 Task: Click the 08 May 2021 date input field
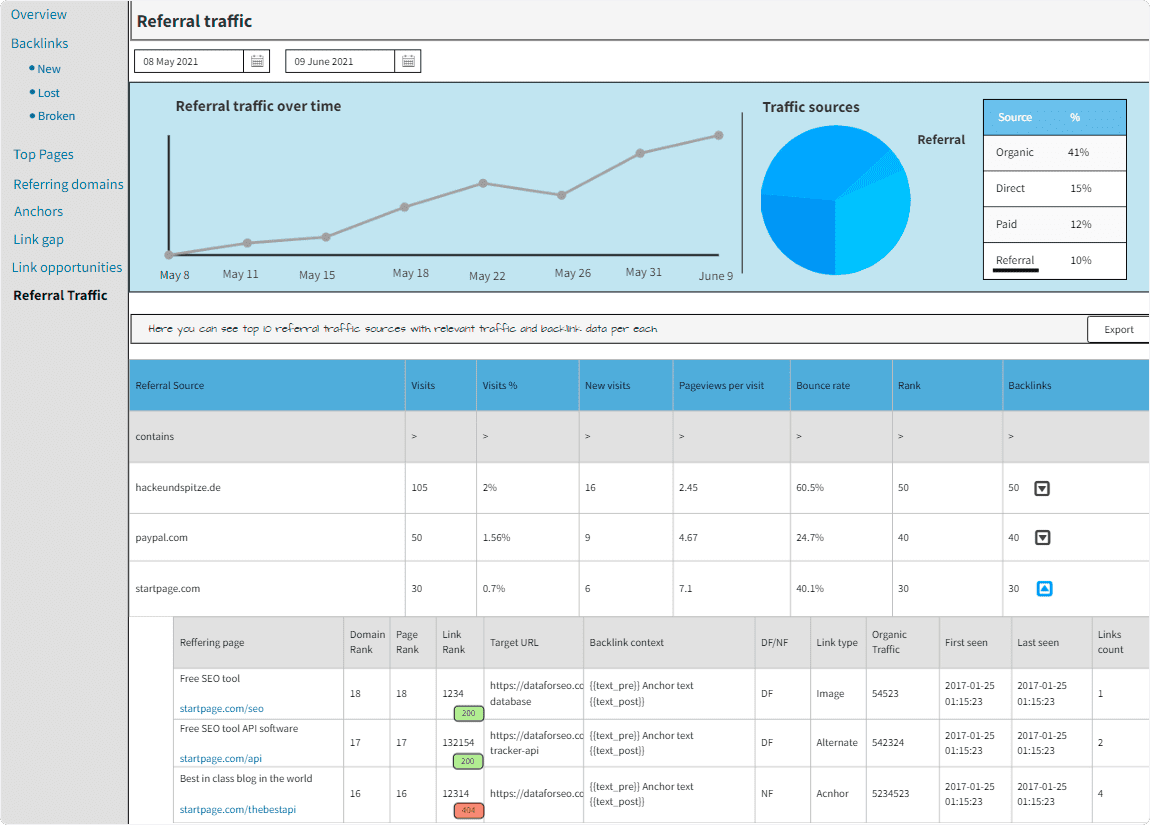pos(190,60)
